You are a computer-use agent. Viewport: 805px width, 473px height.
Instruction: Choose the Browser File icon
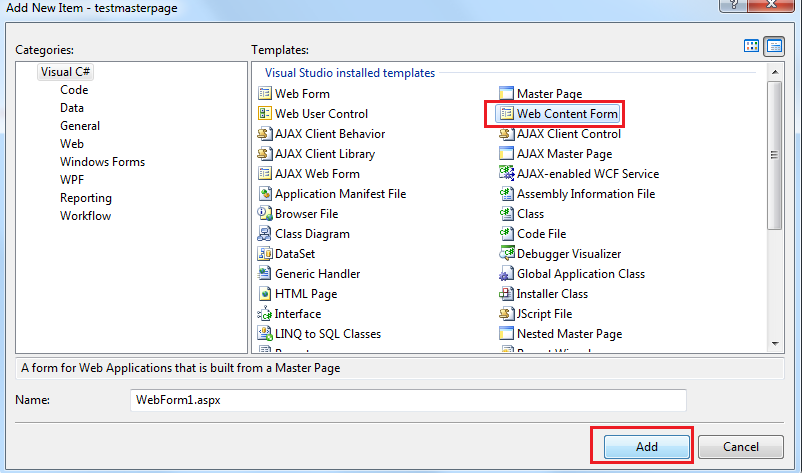click(x=265, y=214)
